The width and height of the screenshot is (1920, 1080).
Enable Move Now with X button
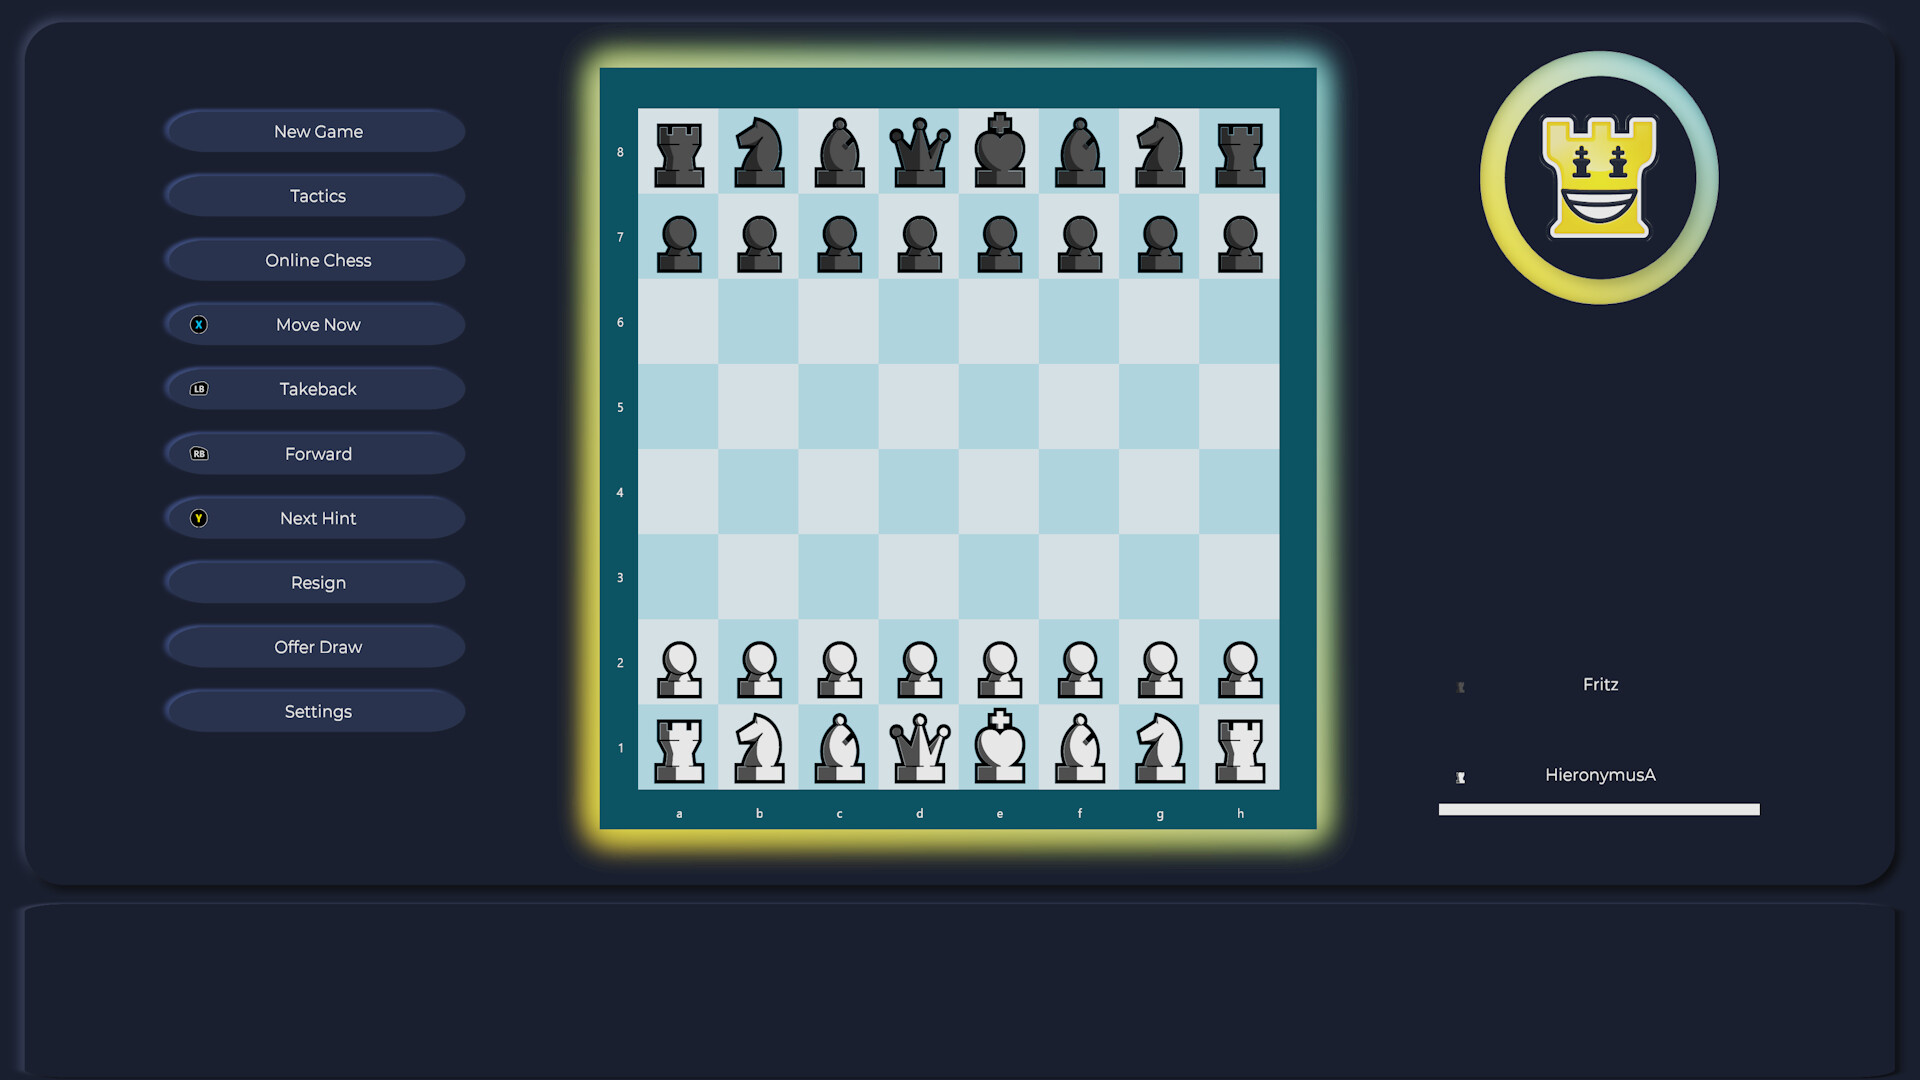click(316, 324)
